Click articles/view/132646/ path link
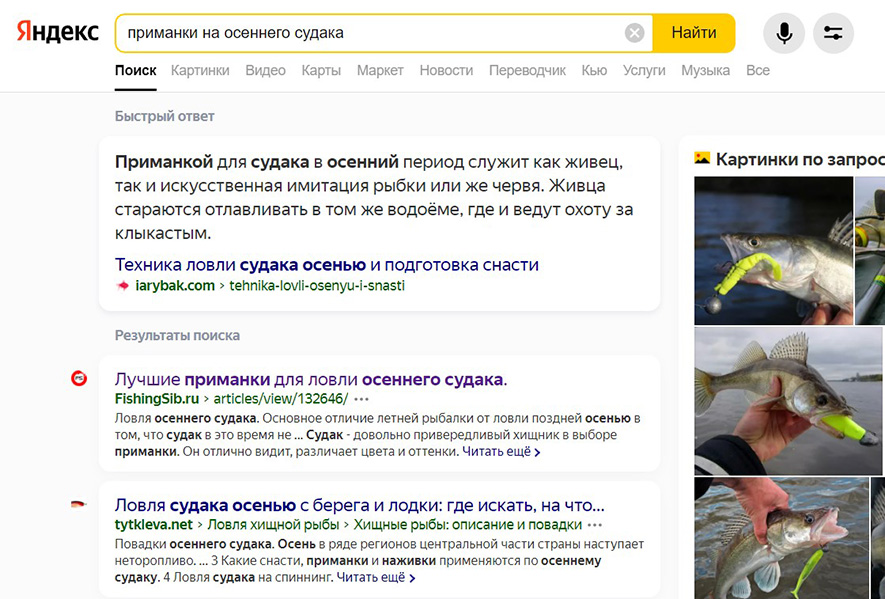Image resolution: width=885 pixels, height=599 pixels. (x=281, y=399)
